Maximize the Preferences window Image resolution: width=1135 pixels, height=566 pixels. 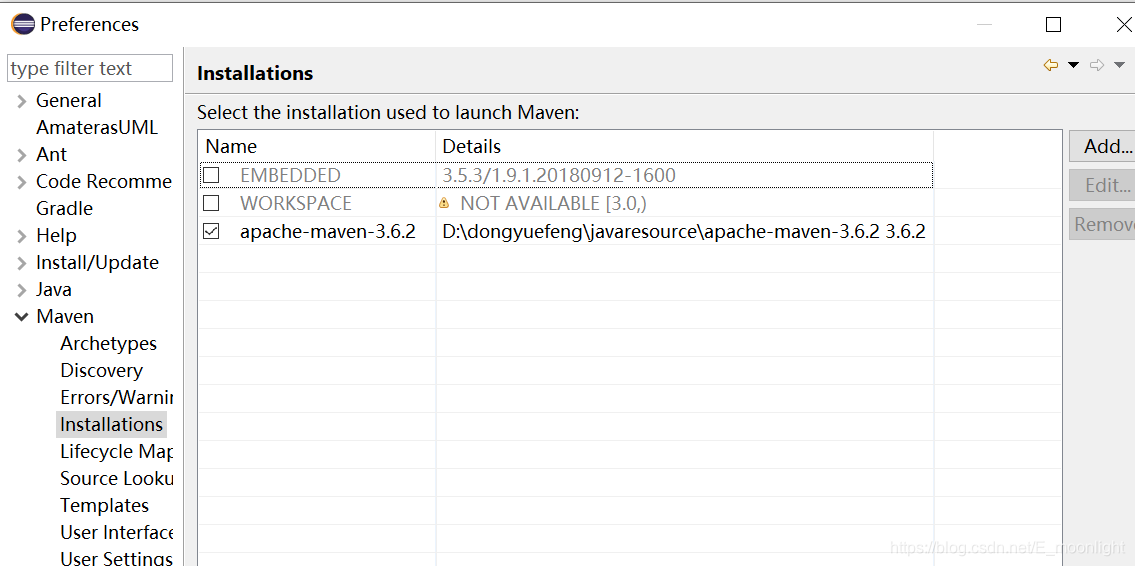point(1053,25)
